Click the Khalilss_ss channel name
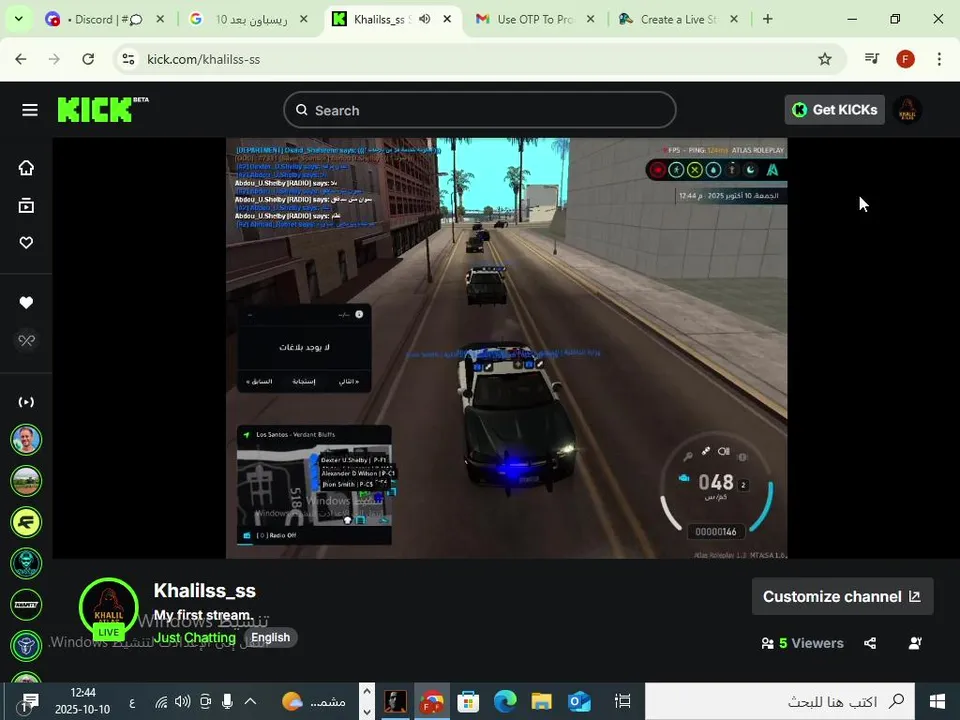Image resolution: width=960 pixels, height=720 pixels. click(204, 591)
